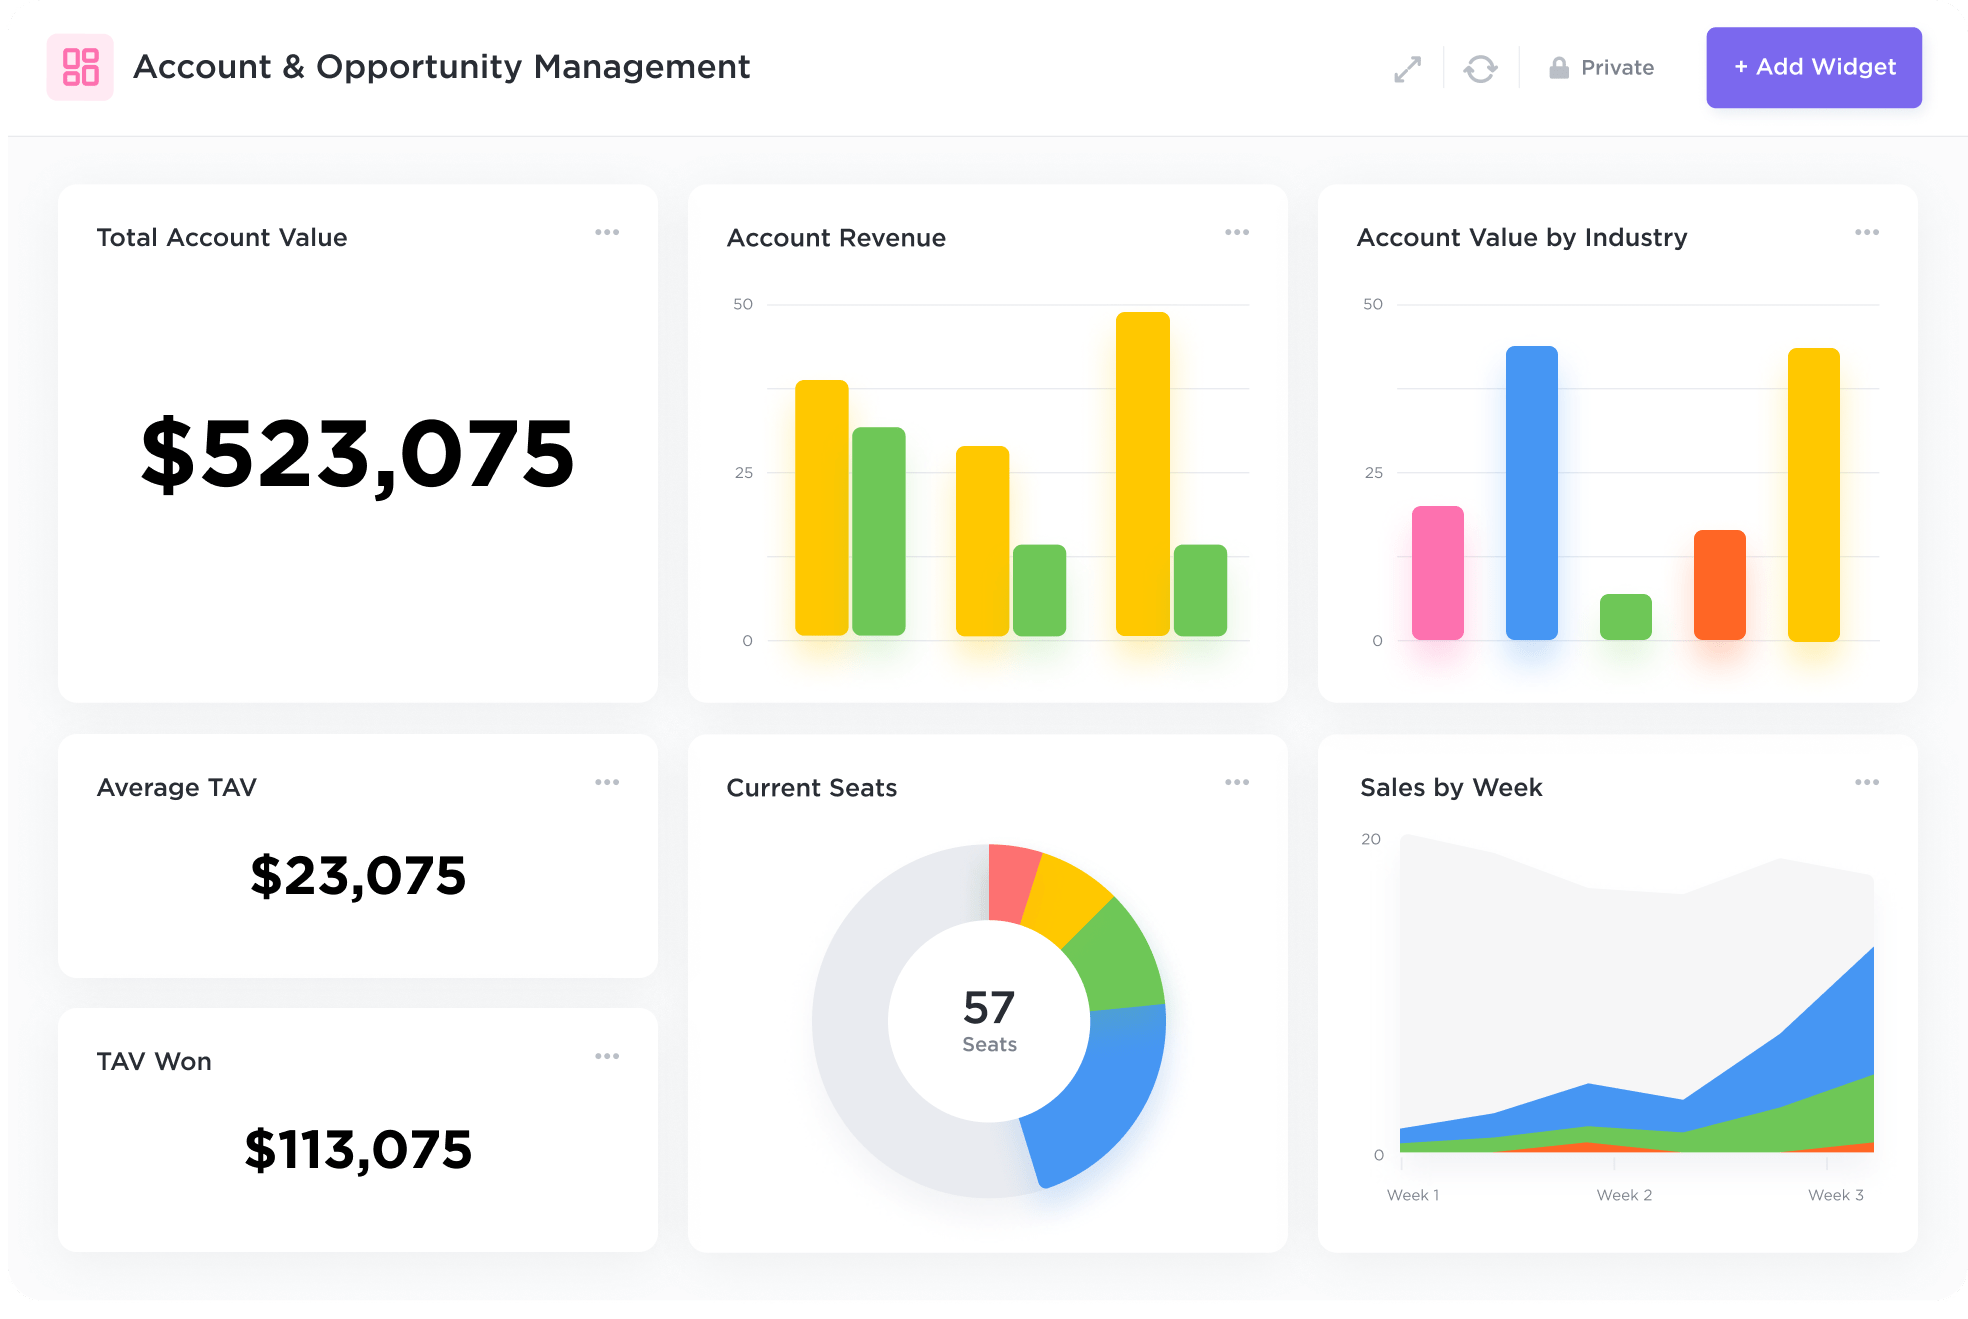This screenshot has height=1319, width=1968.
Task: Expand dashboard to full screen
Action: click(1407, 69)
